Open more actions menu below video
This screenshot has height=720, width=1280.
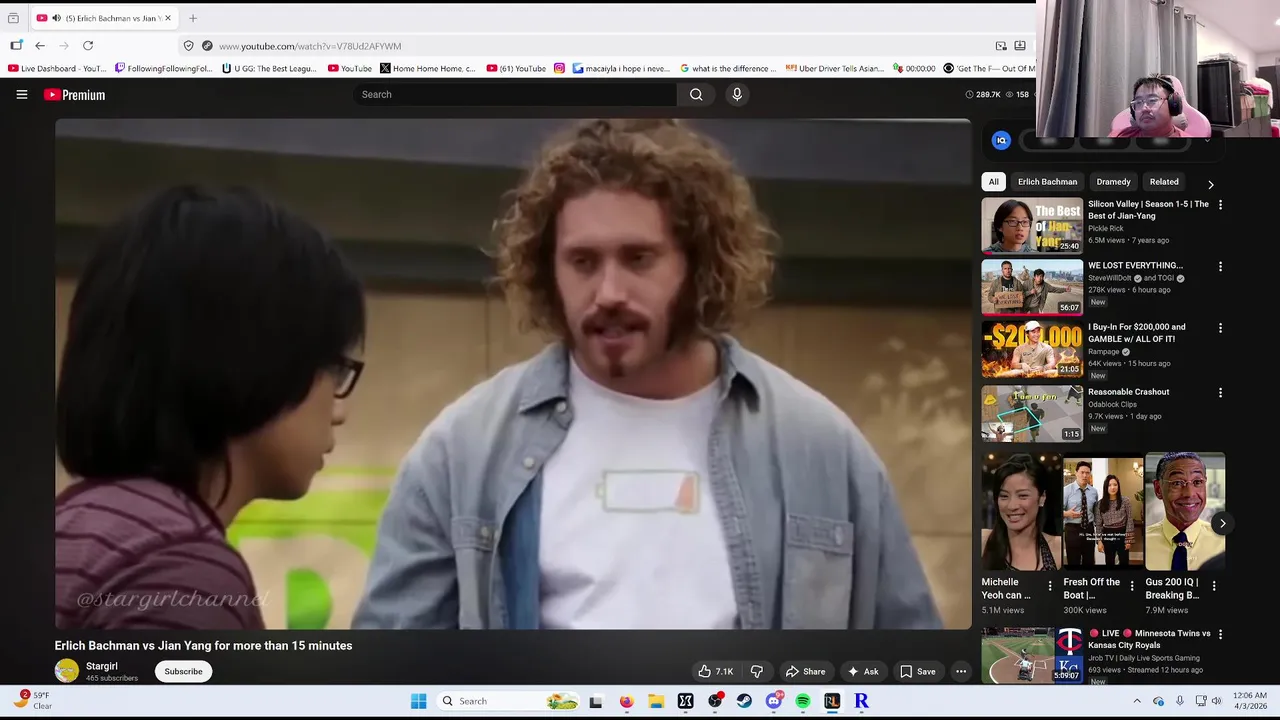coord(961,671)
